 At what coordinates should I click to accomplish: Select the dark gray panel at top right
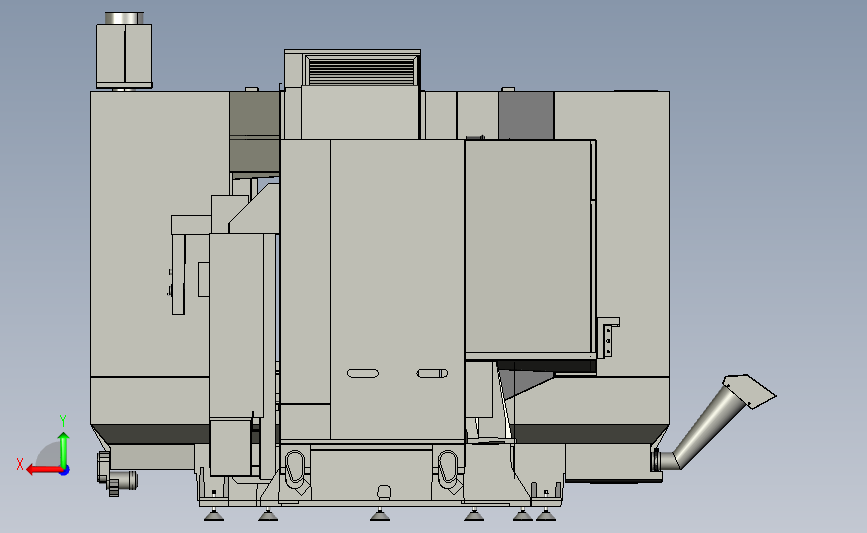[526, 116]
